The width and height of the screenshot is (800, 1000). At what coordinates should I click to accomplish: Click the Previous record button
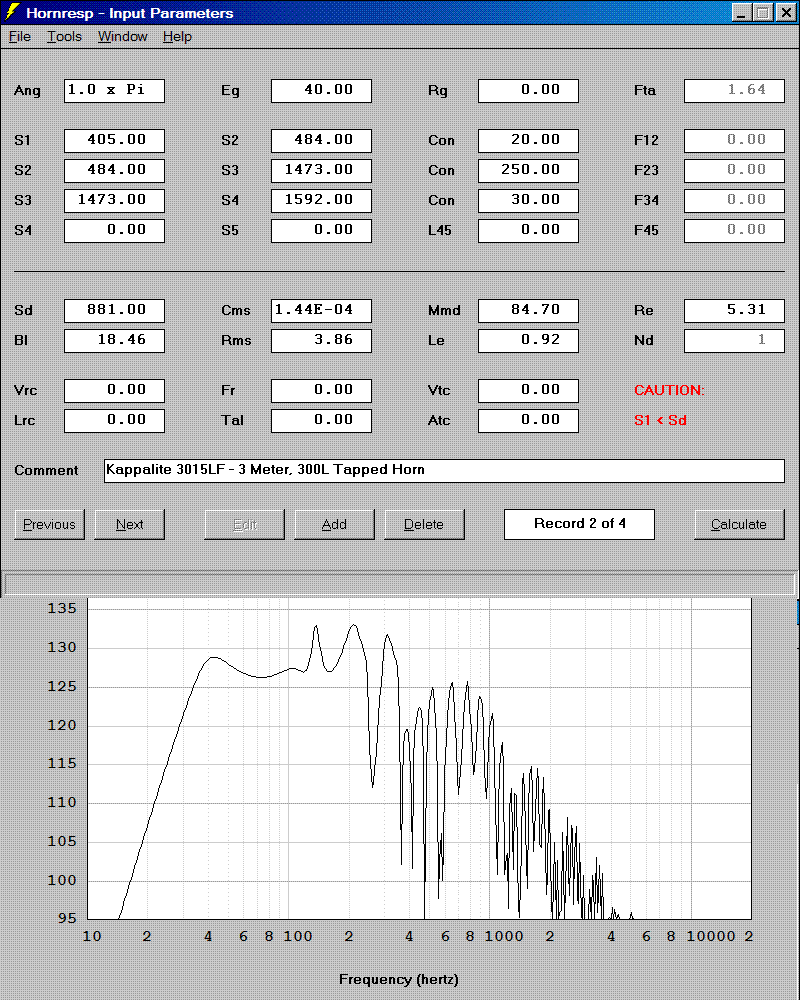coord(50,524)
